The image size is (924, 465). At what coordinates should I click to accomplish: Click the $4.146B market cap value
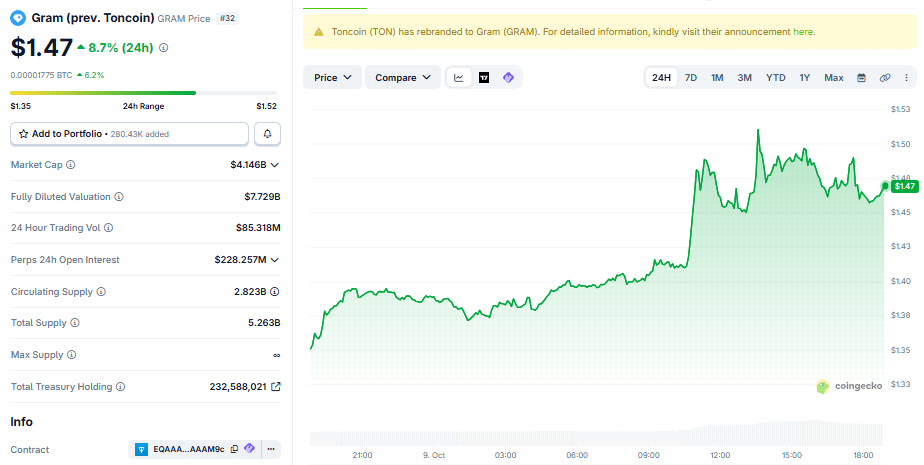point(248,164)
